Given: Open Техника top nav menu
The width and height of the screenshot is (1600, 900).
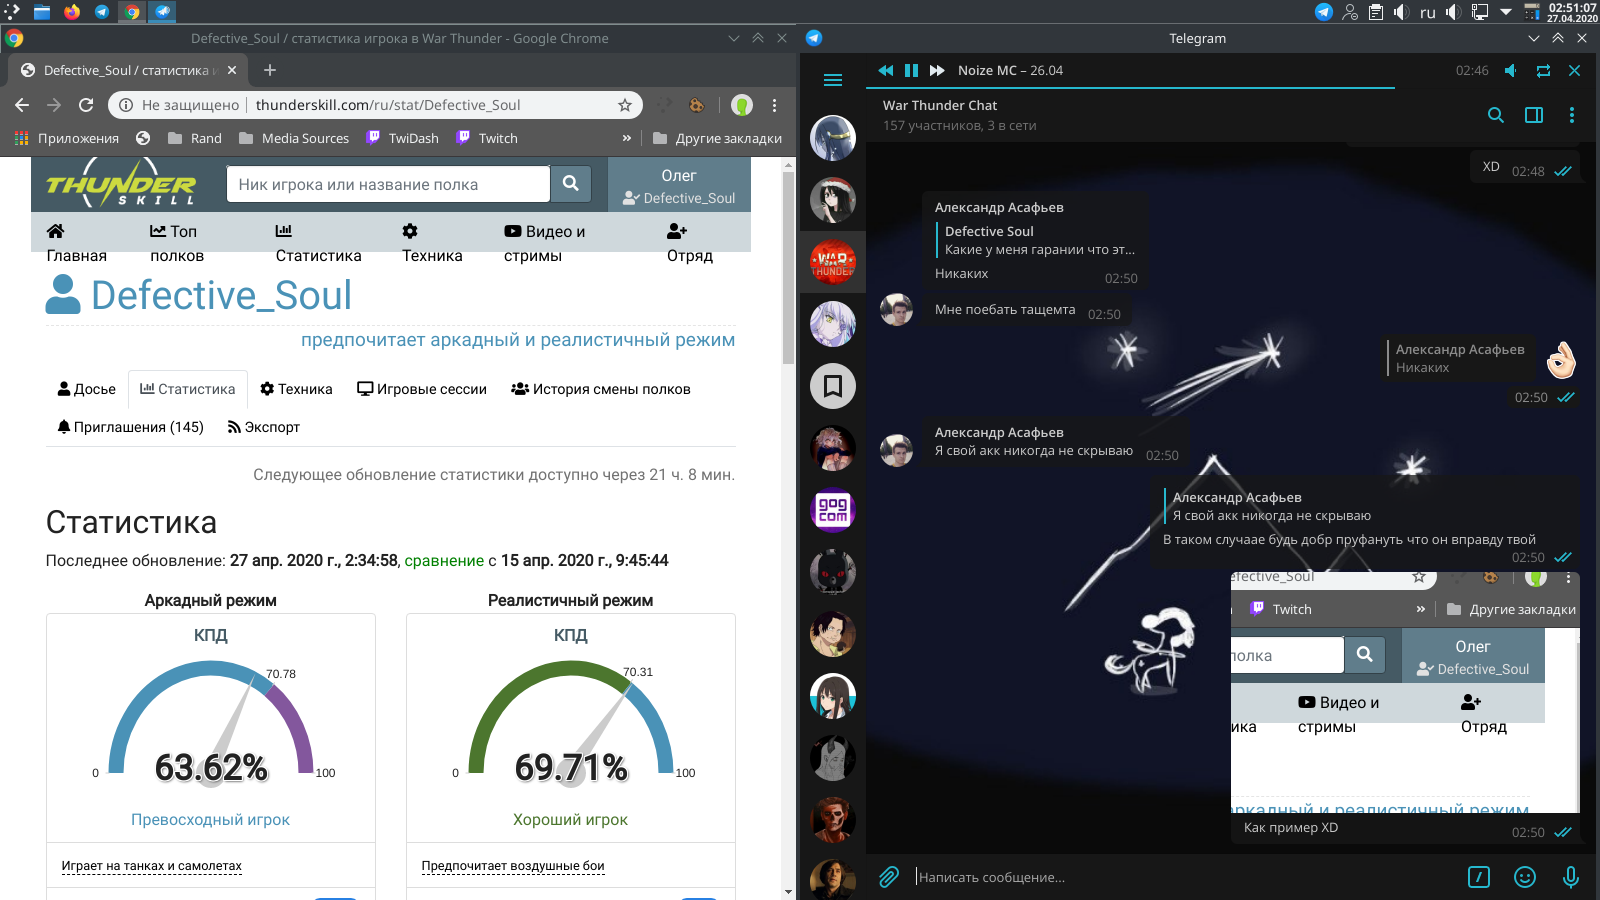Looking at the screenshot, I should click(432, 243).
